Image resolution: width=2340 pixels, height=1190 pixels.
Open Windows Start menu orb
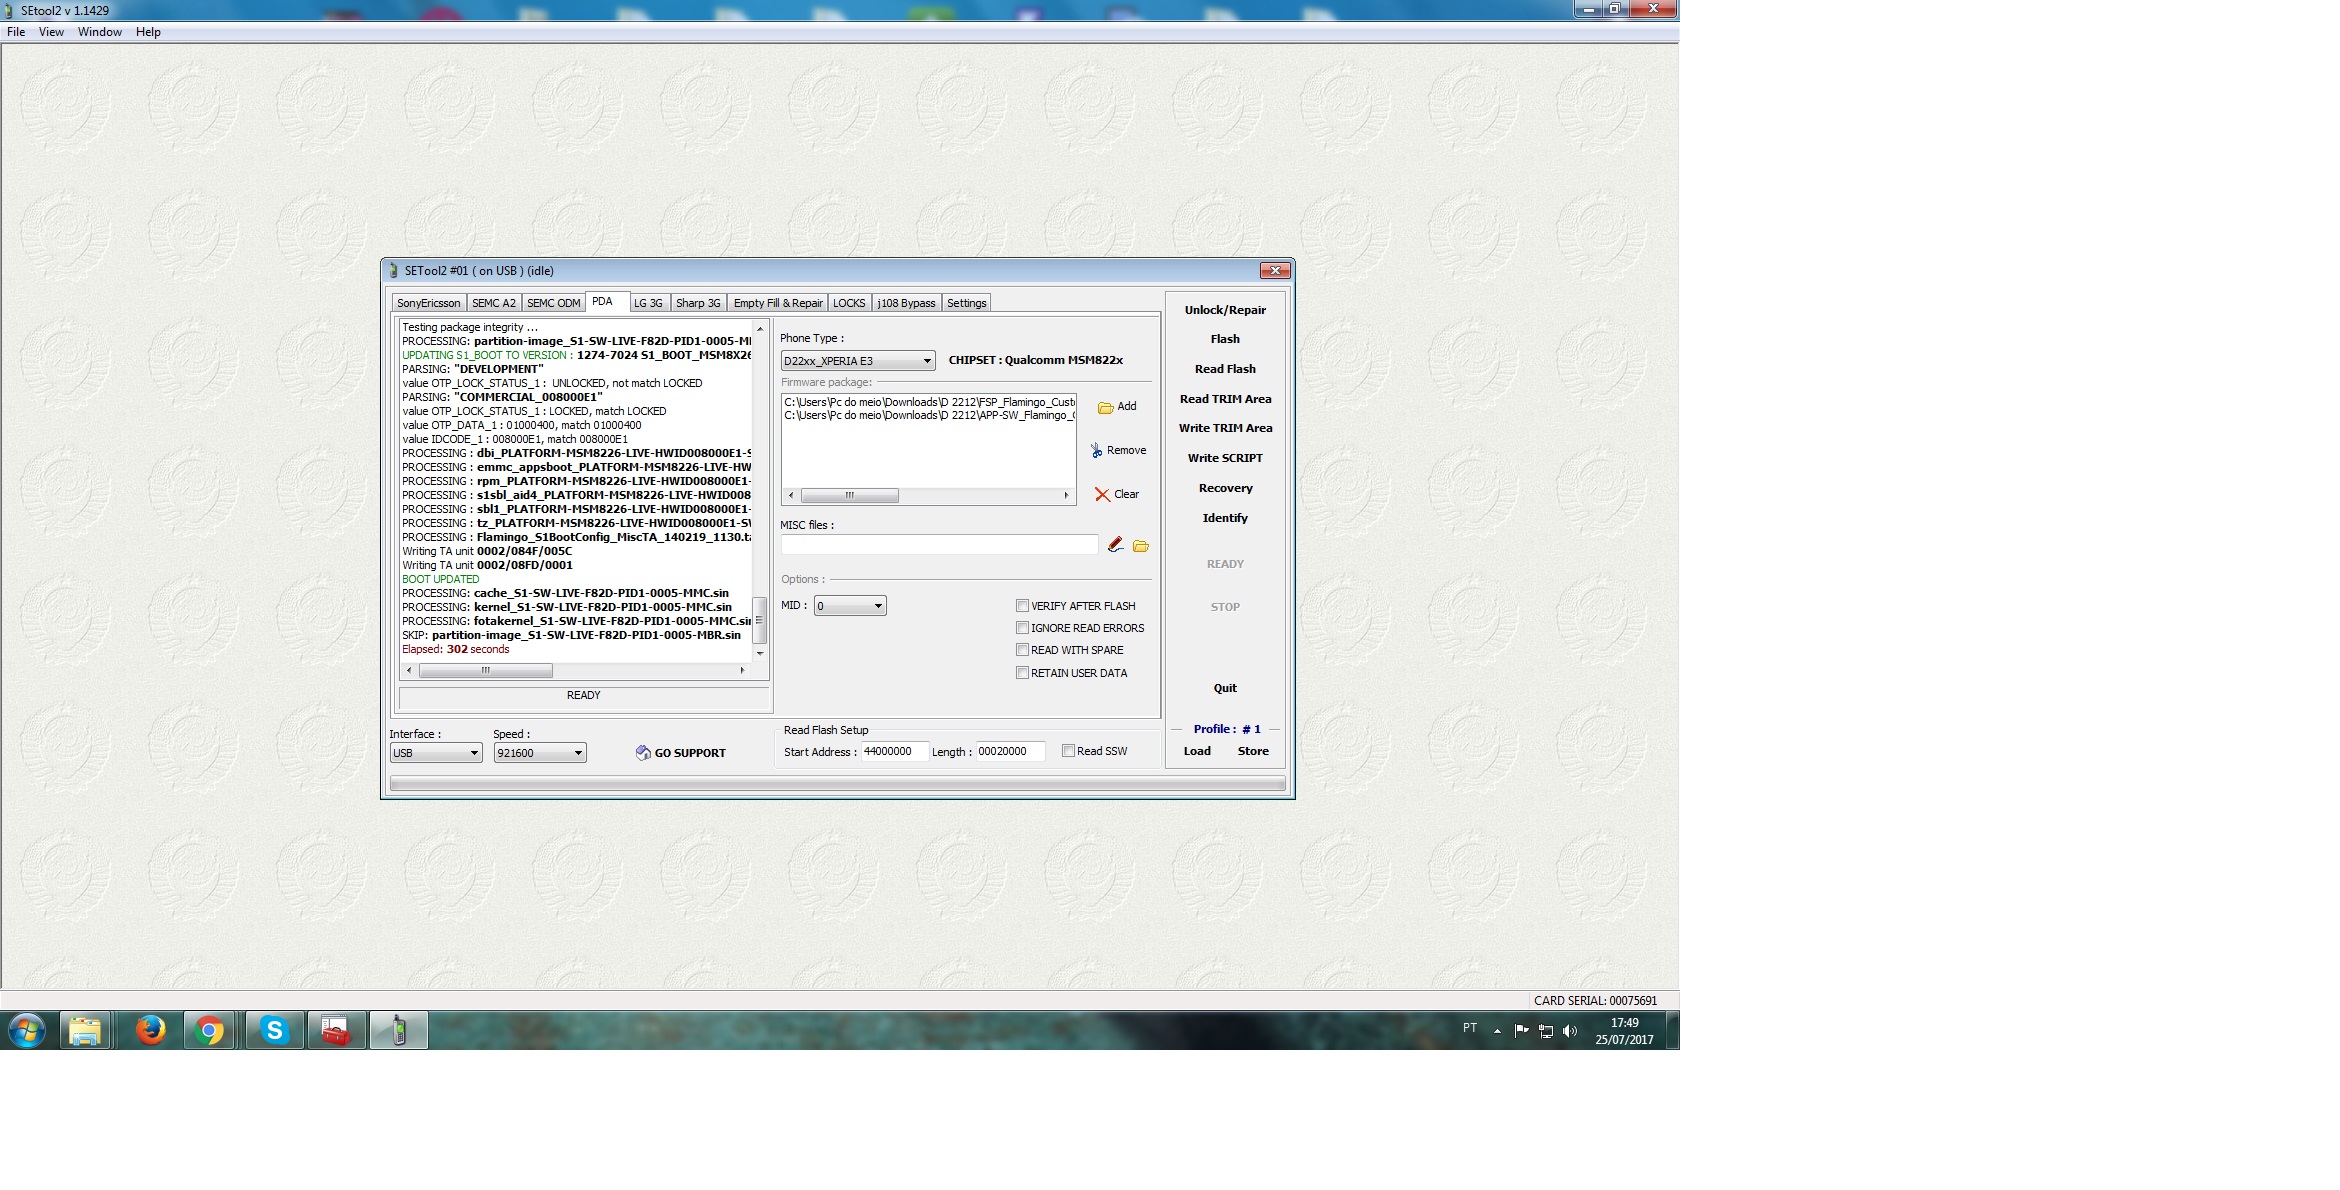(27, 1030)
